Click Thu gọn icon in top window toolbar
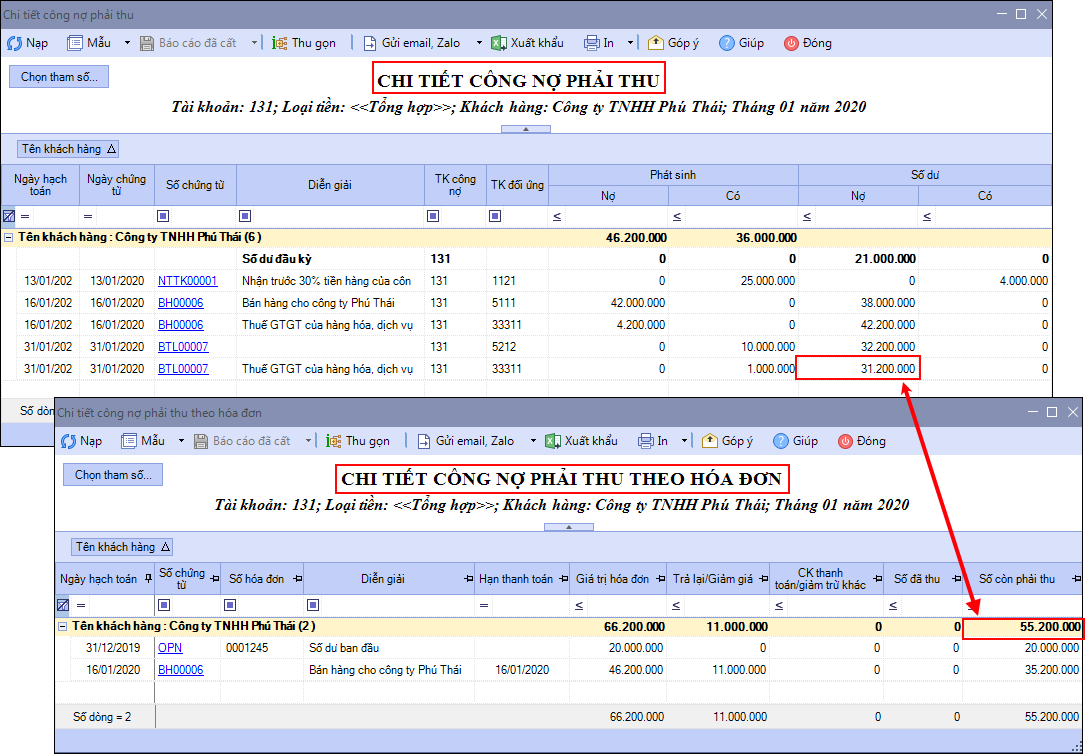The height and width of the screenshot is (754, 1085). pyautogui.click(x=277, y=43)
